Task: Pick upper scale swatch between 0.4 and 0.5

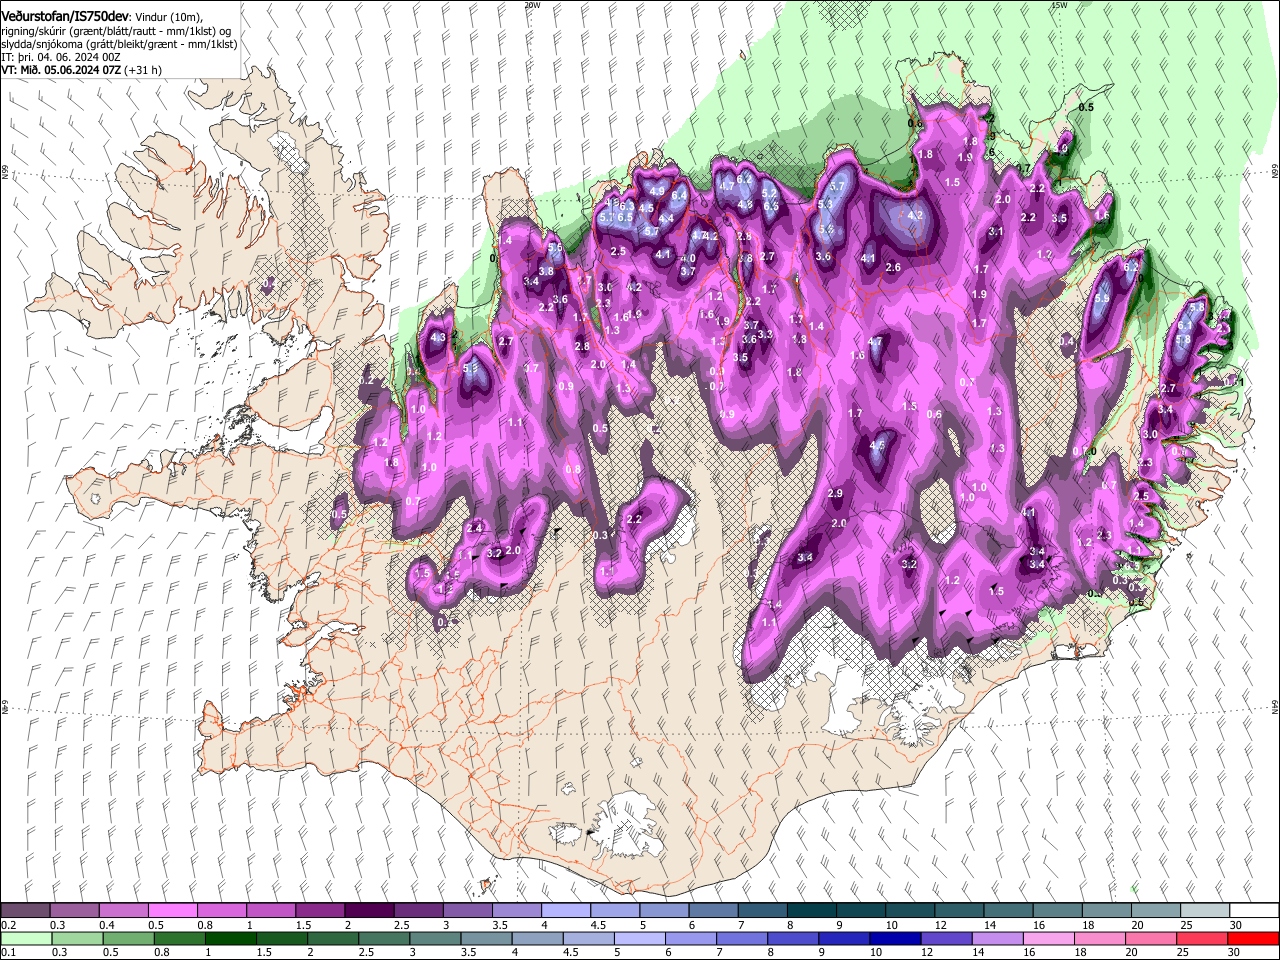Action: pos(123,911)
